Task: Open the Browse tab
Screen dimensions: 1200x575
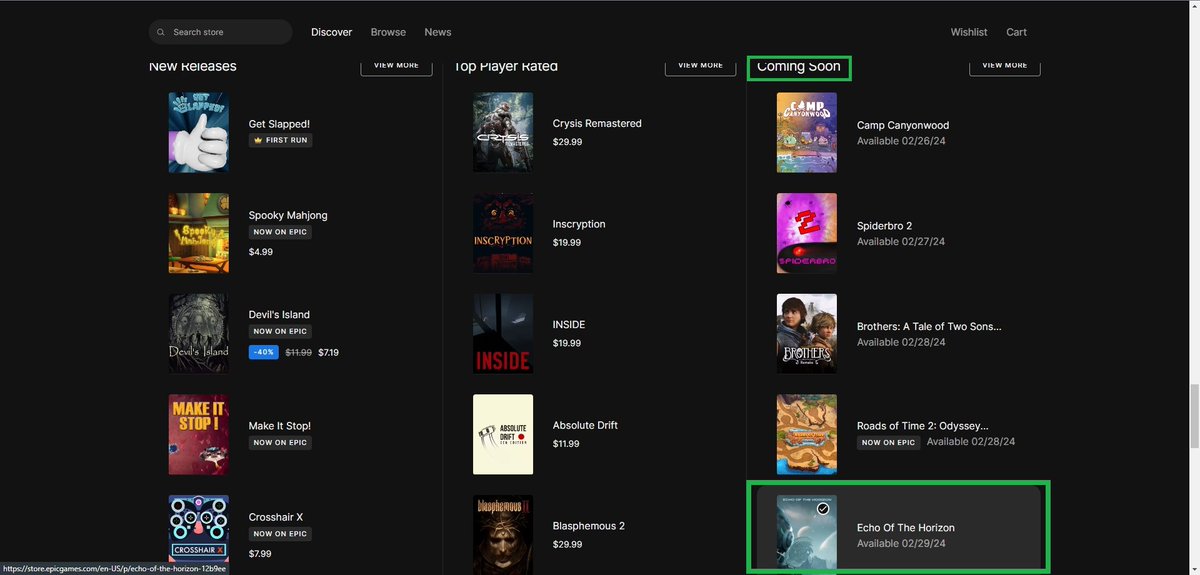Action: (x=388, y=32)
